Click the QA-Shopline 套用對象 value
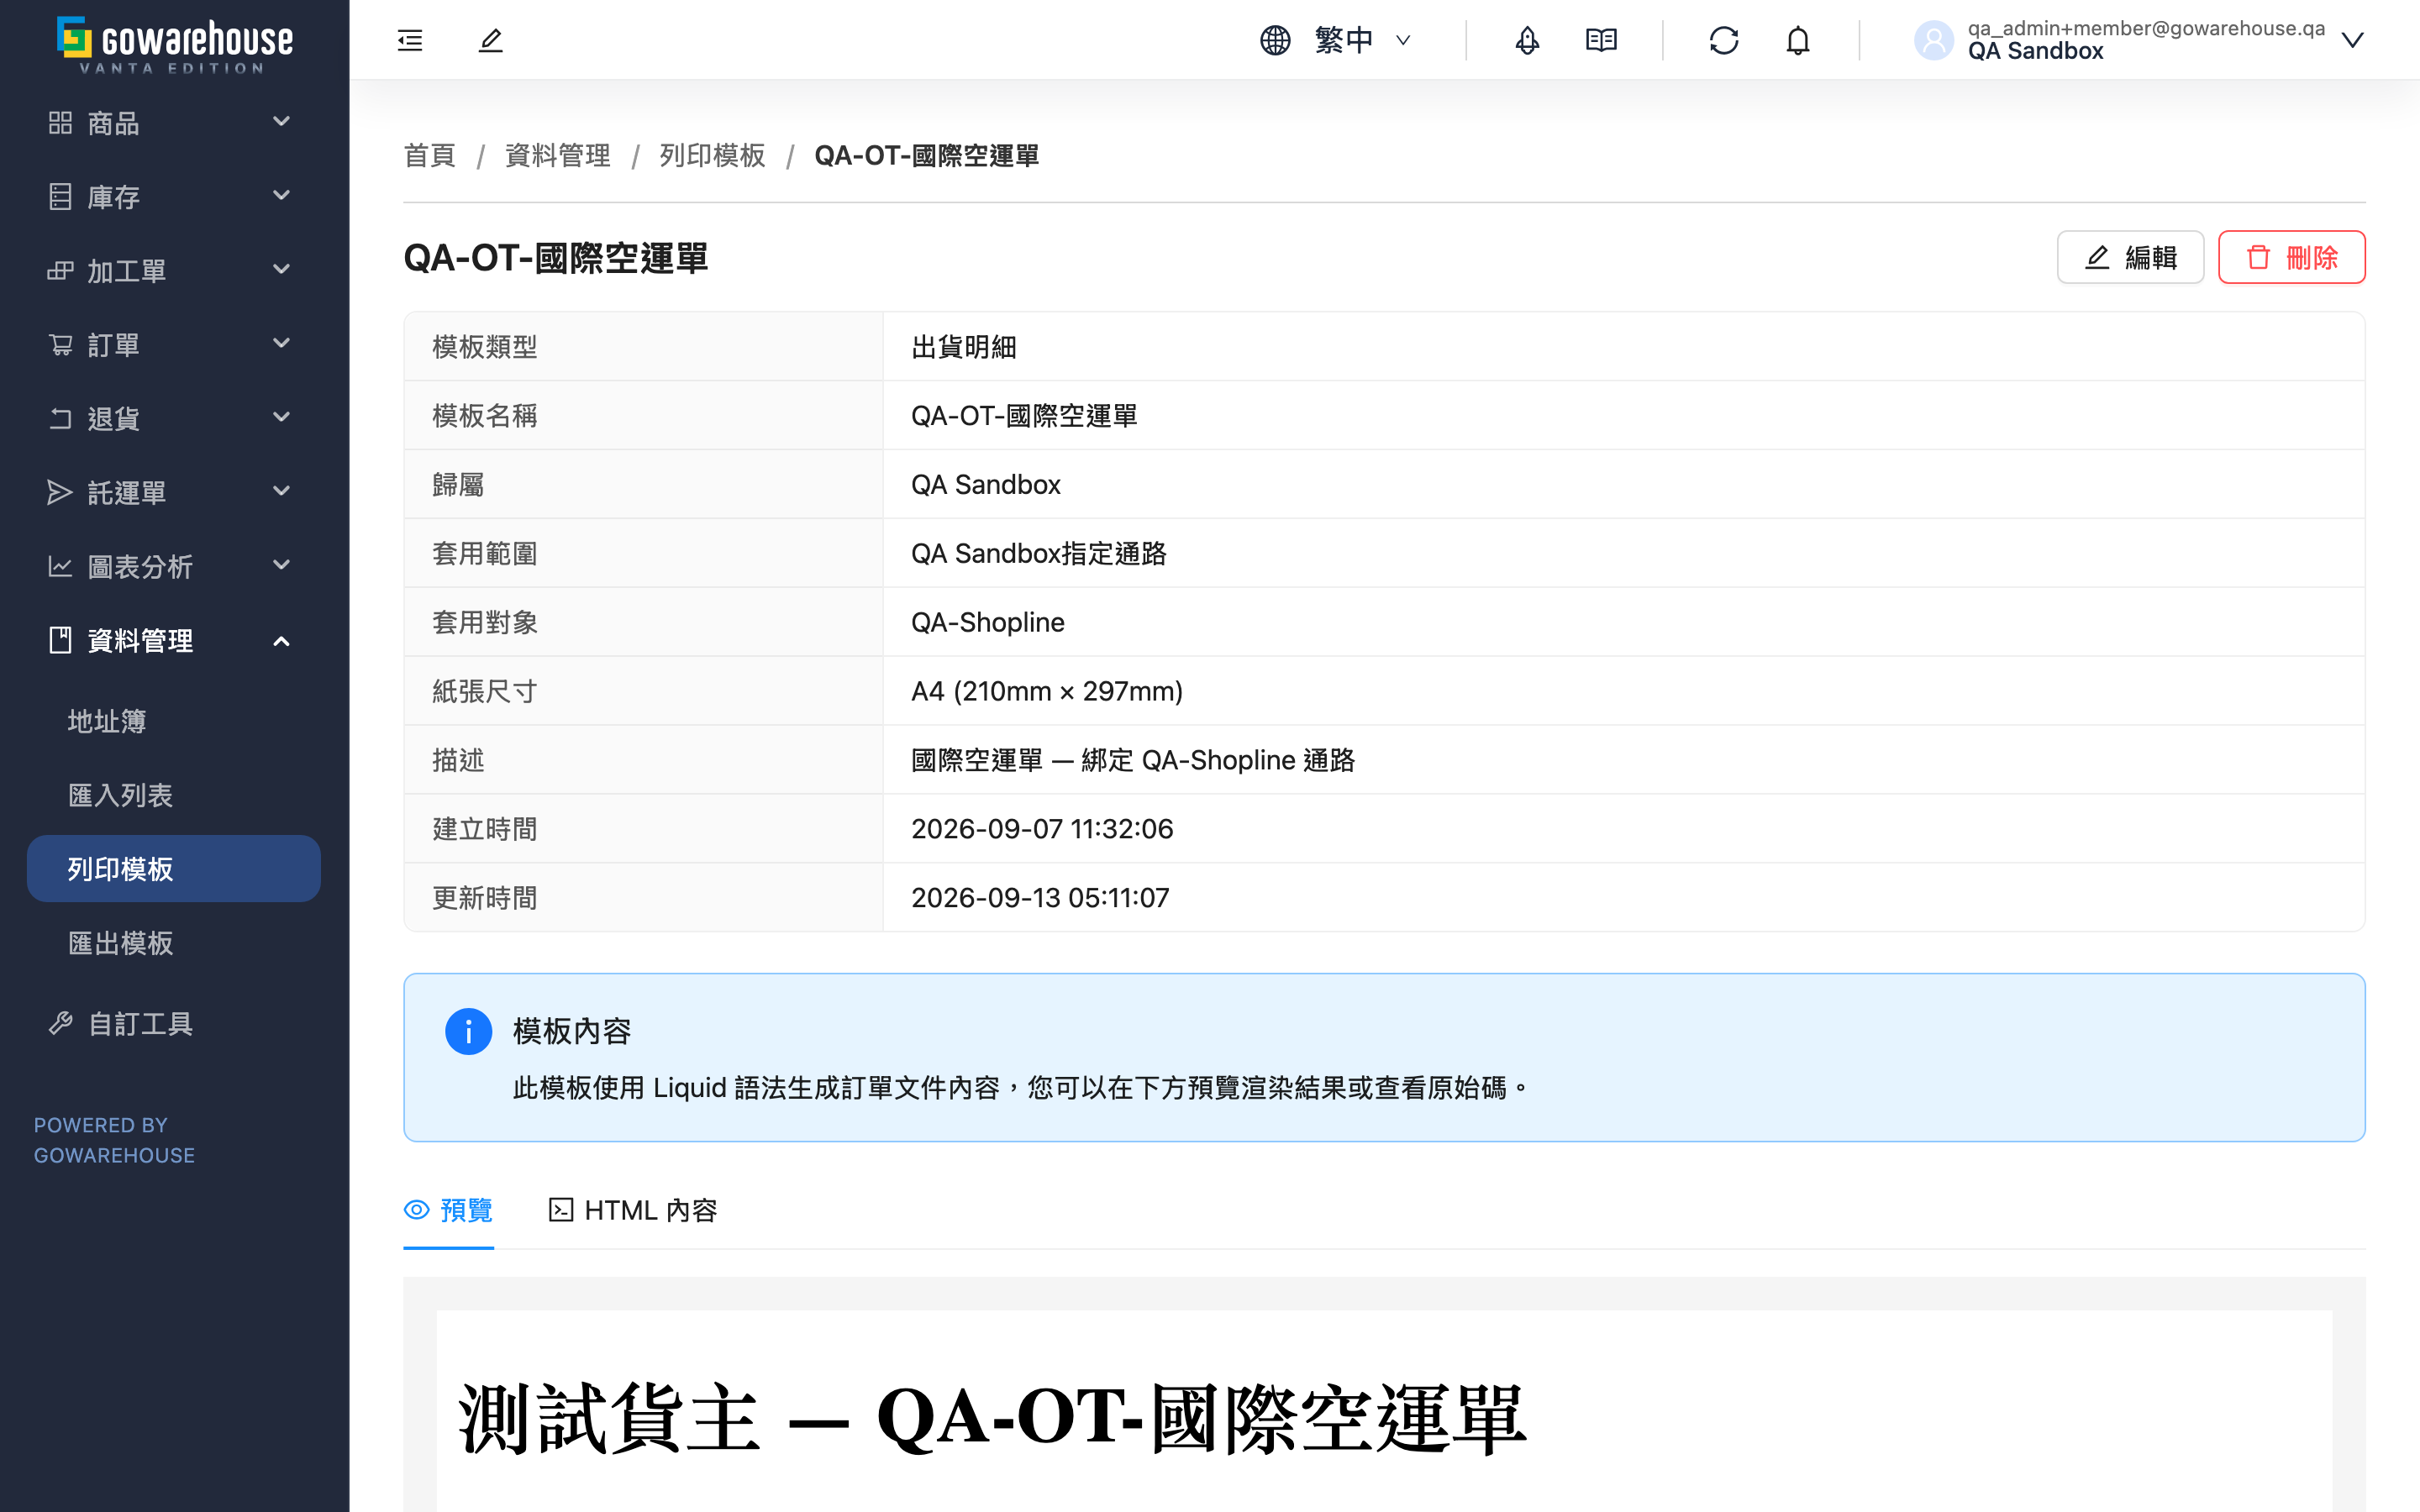 click(987, 622)
